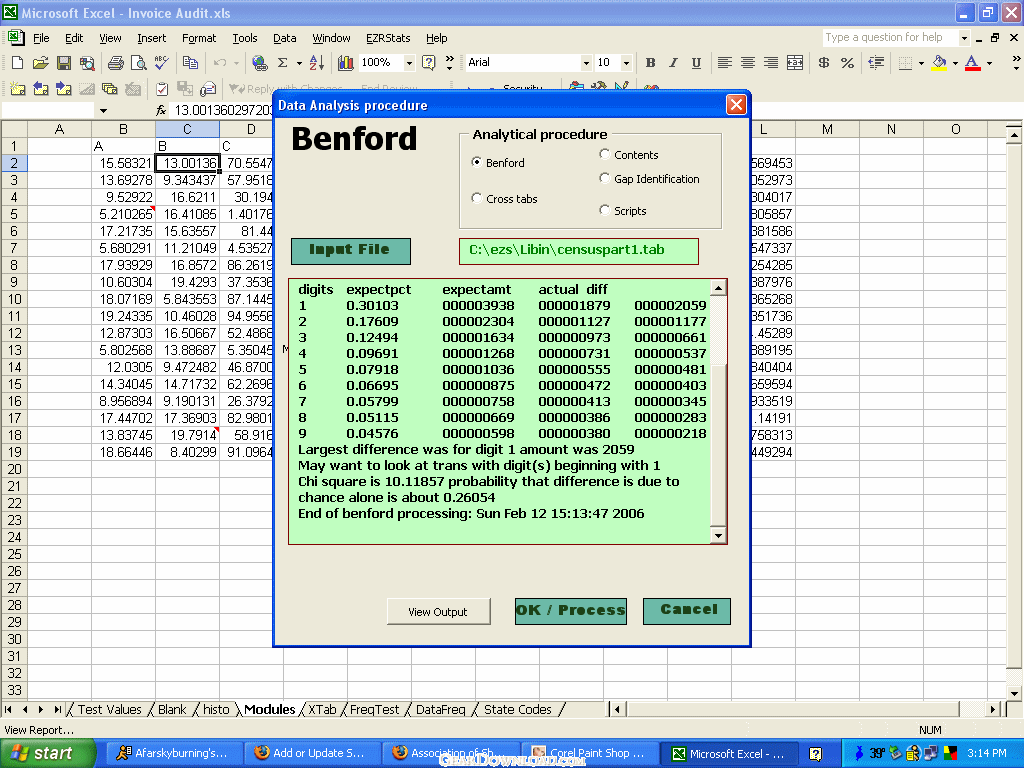The image size is (1024, 768).
Task: Open the Font Color dropdown arrow
Action: coord(989,63)
